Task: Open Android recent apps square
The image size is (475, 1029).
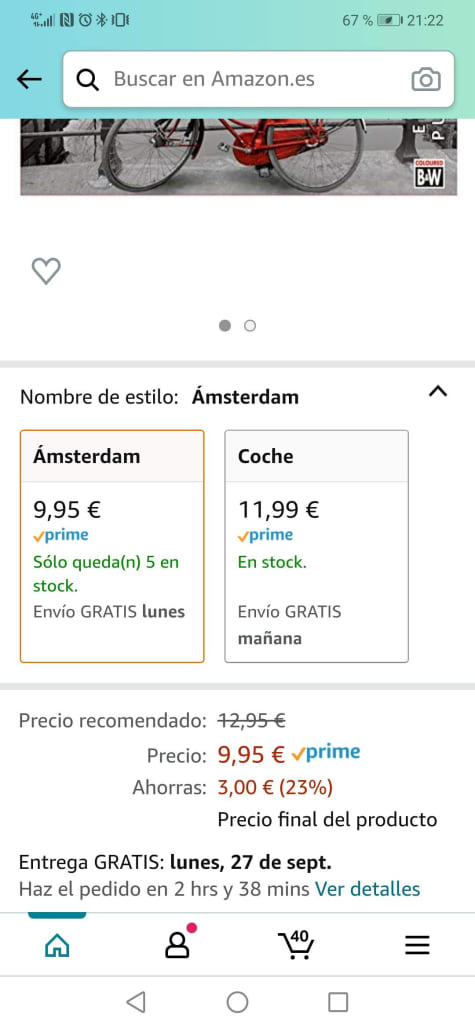Action: pos(338,1002)
